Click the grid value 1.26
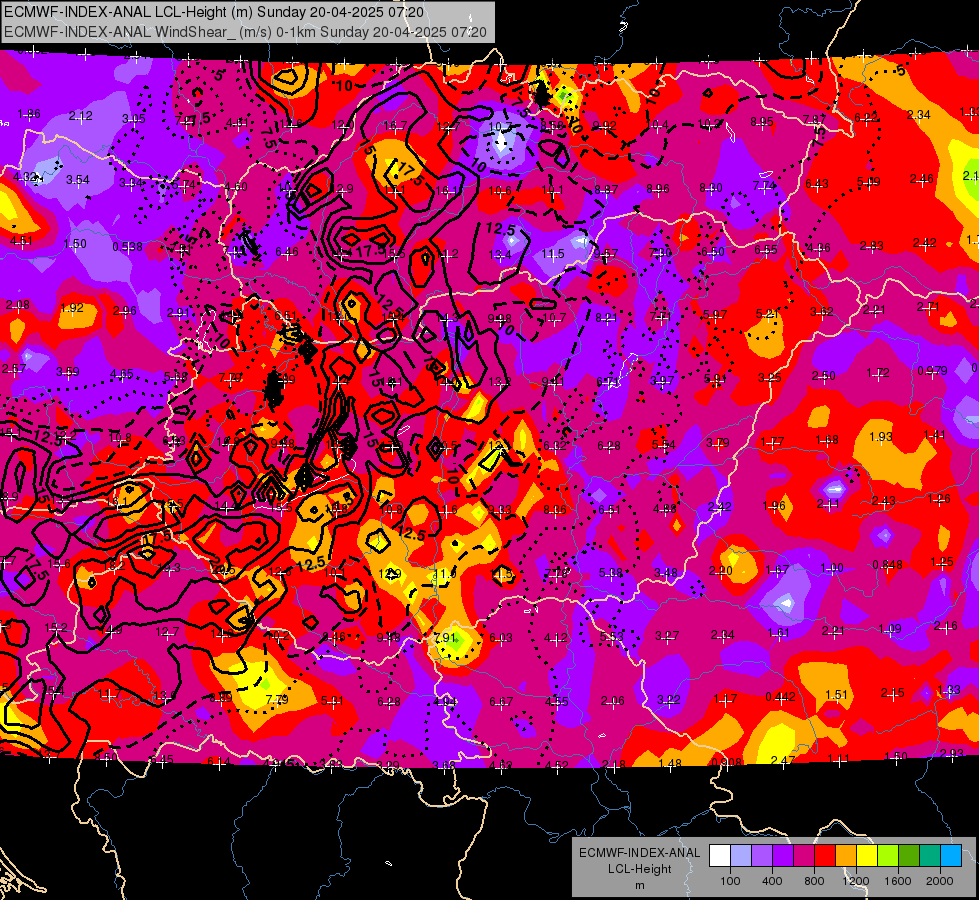 (x=939, y=498)
